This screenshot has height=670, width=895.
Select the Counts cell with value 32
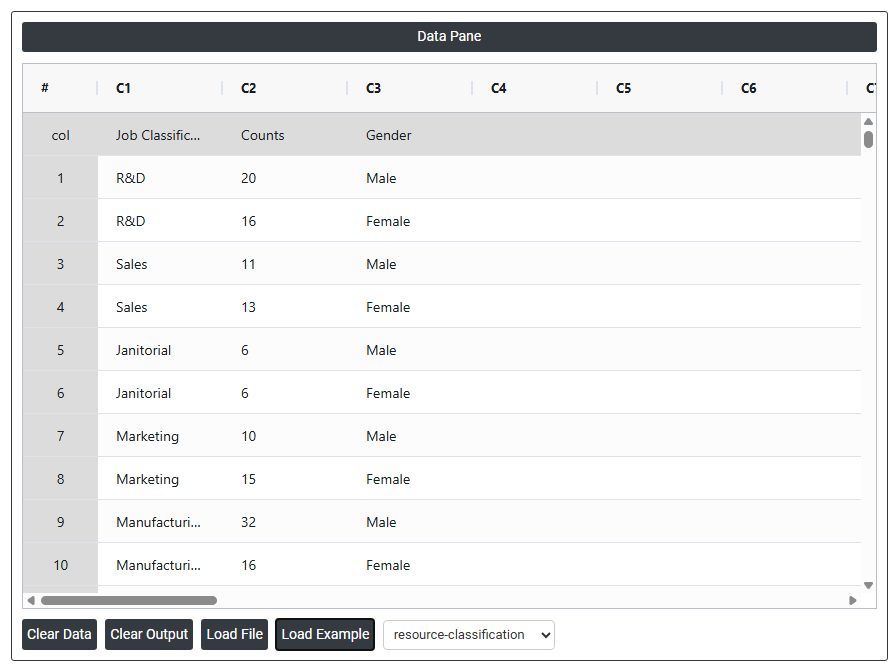click(249, 522)
